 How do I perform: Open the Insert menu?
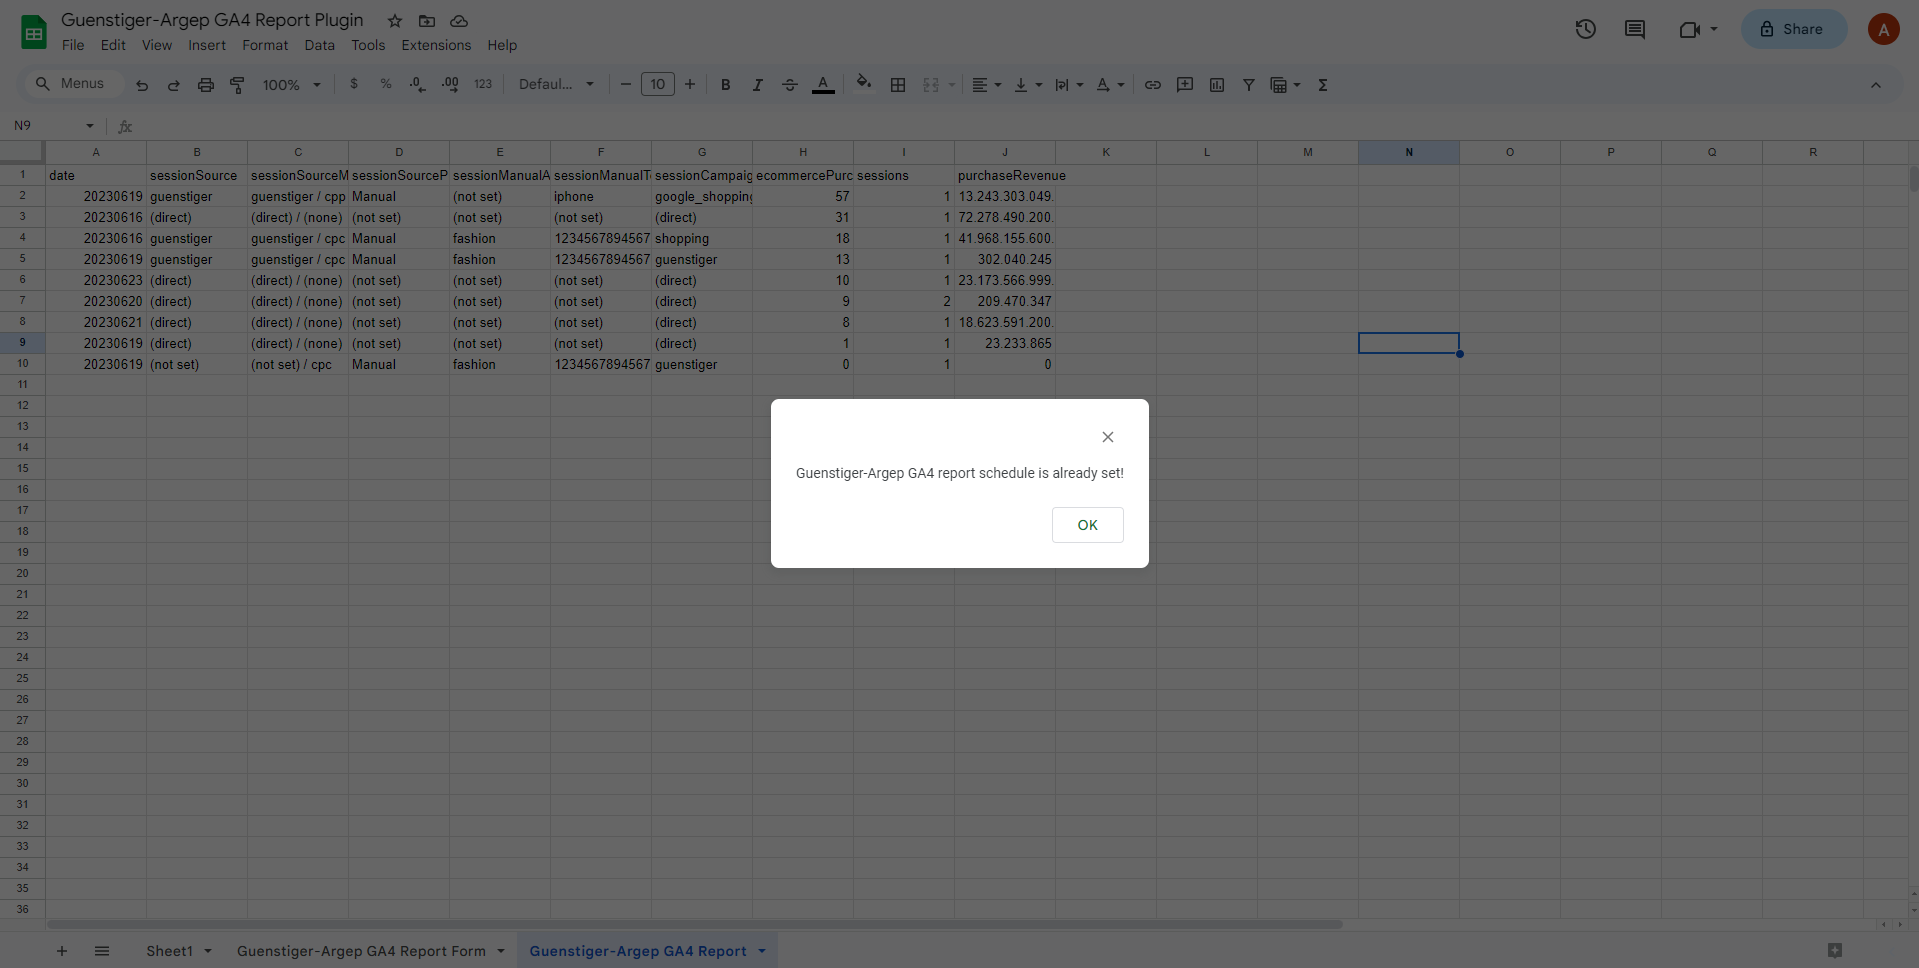[207, 45]
